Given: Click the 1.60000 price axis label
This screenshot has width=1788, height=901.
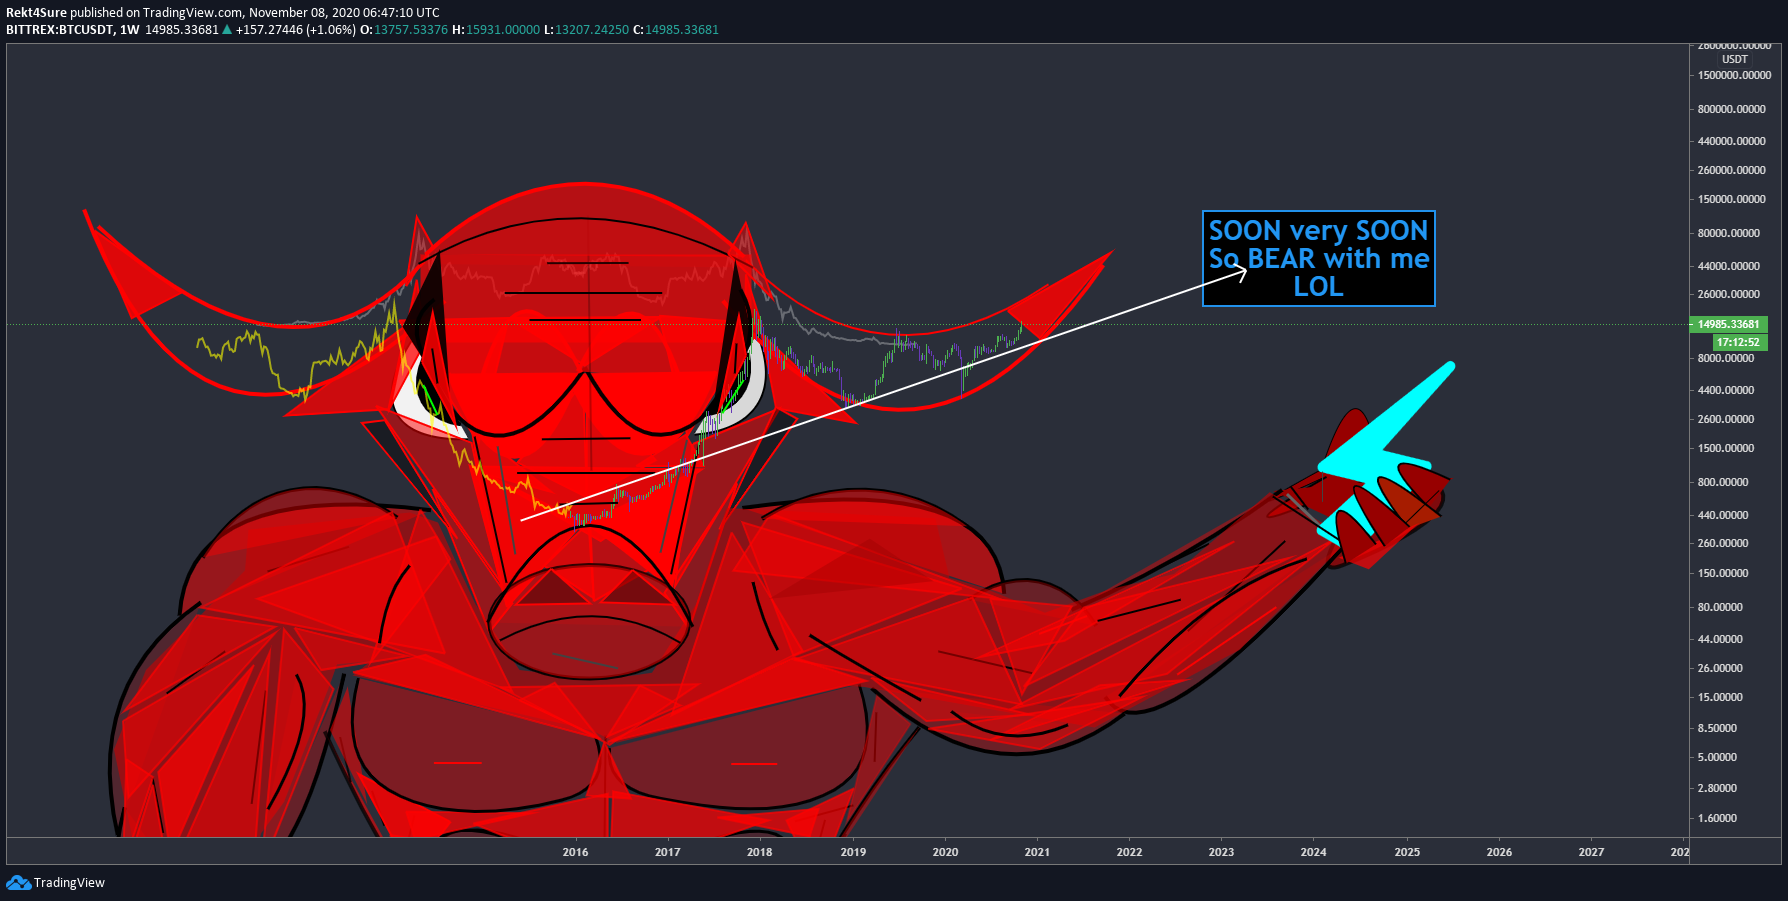Looking at the screenshot, I should [1717, 818].
